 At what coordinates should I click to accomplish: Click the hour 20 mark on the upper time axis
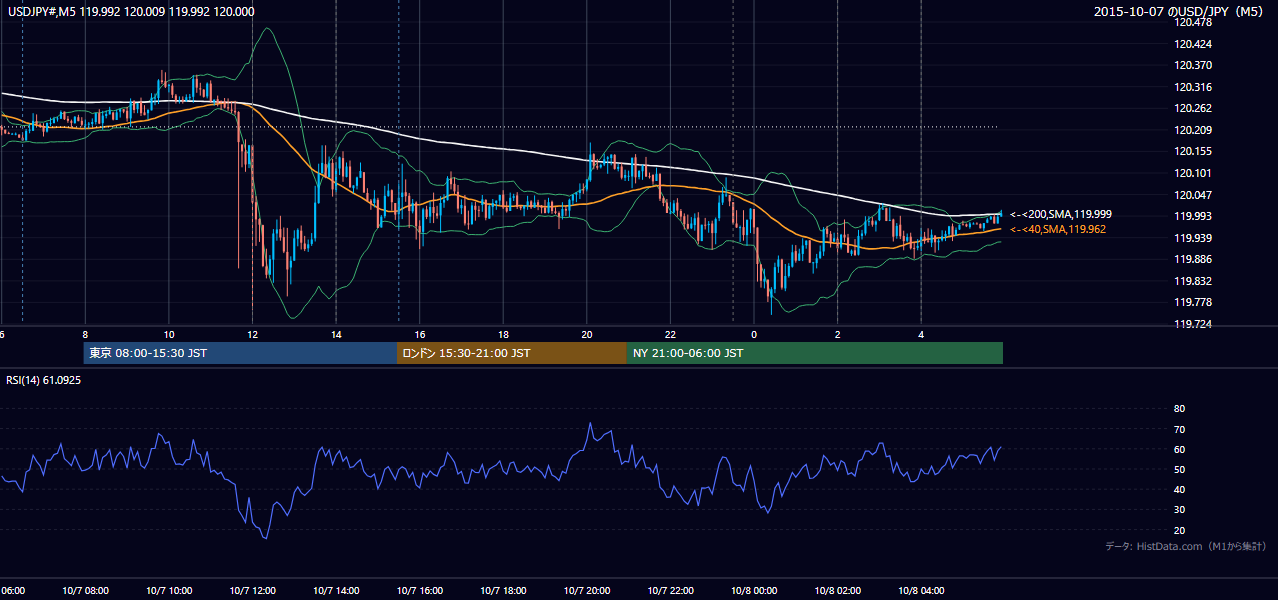pyautogui.click(x=587, y=335)
